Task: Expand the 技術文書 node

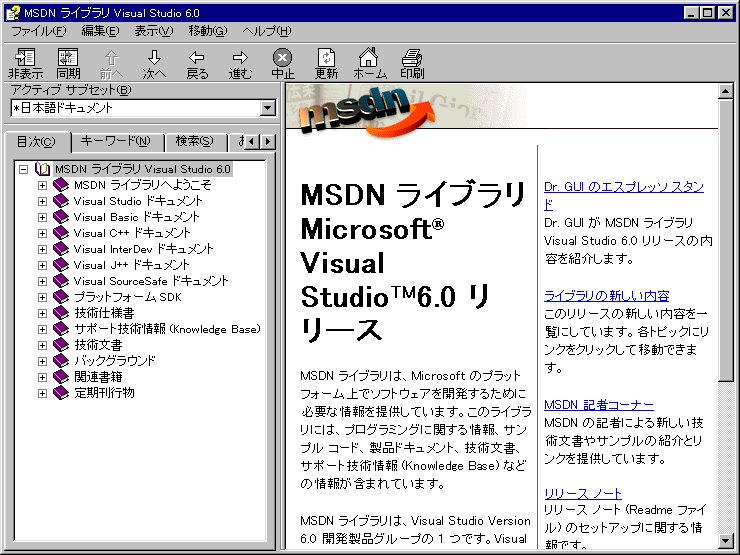Action: [42, 345]
